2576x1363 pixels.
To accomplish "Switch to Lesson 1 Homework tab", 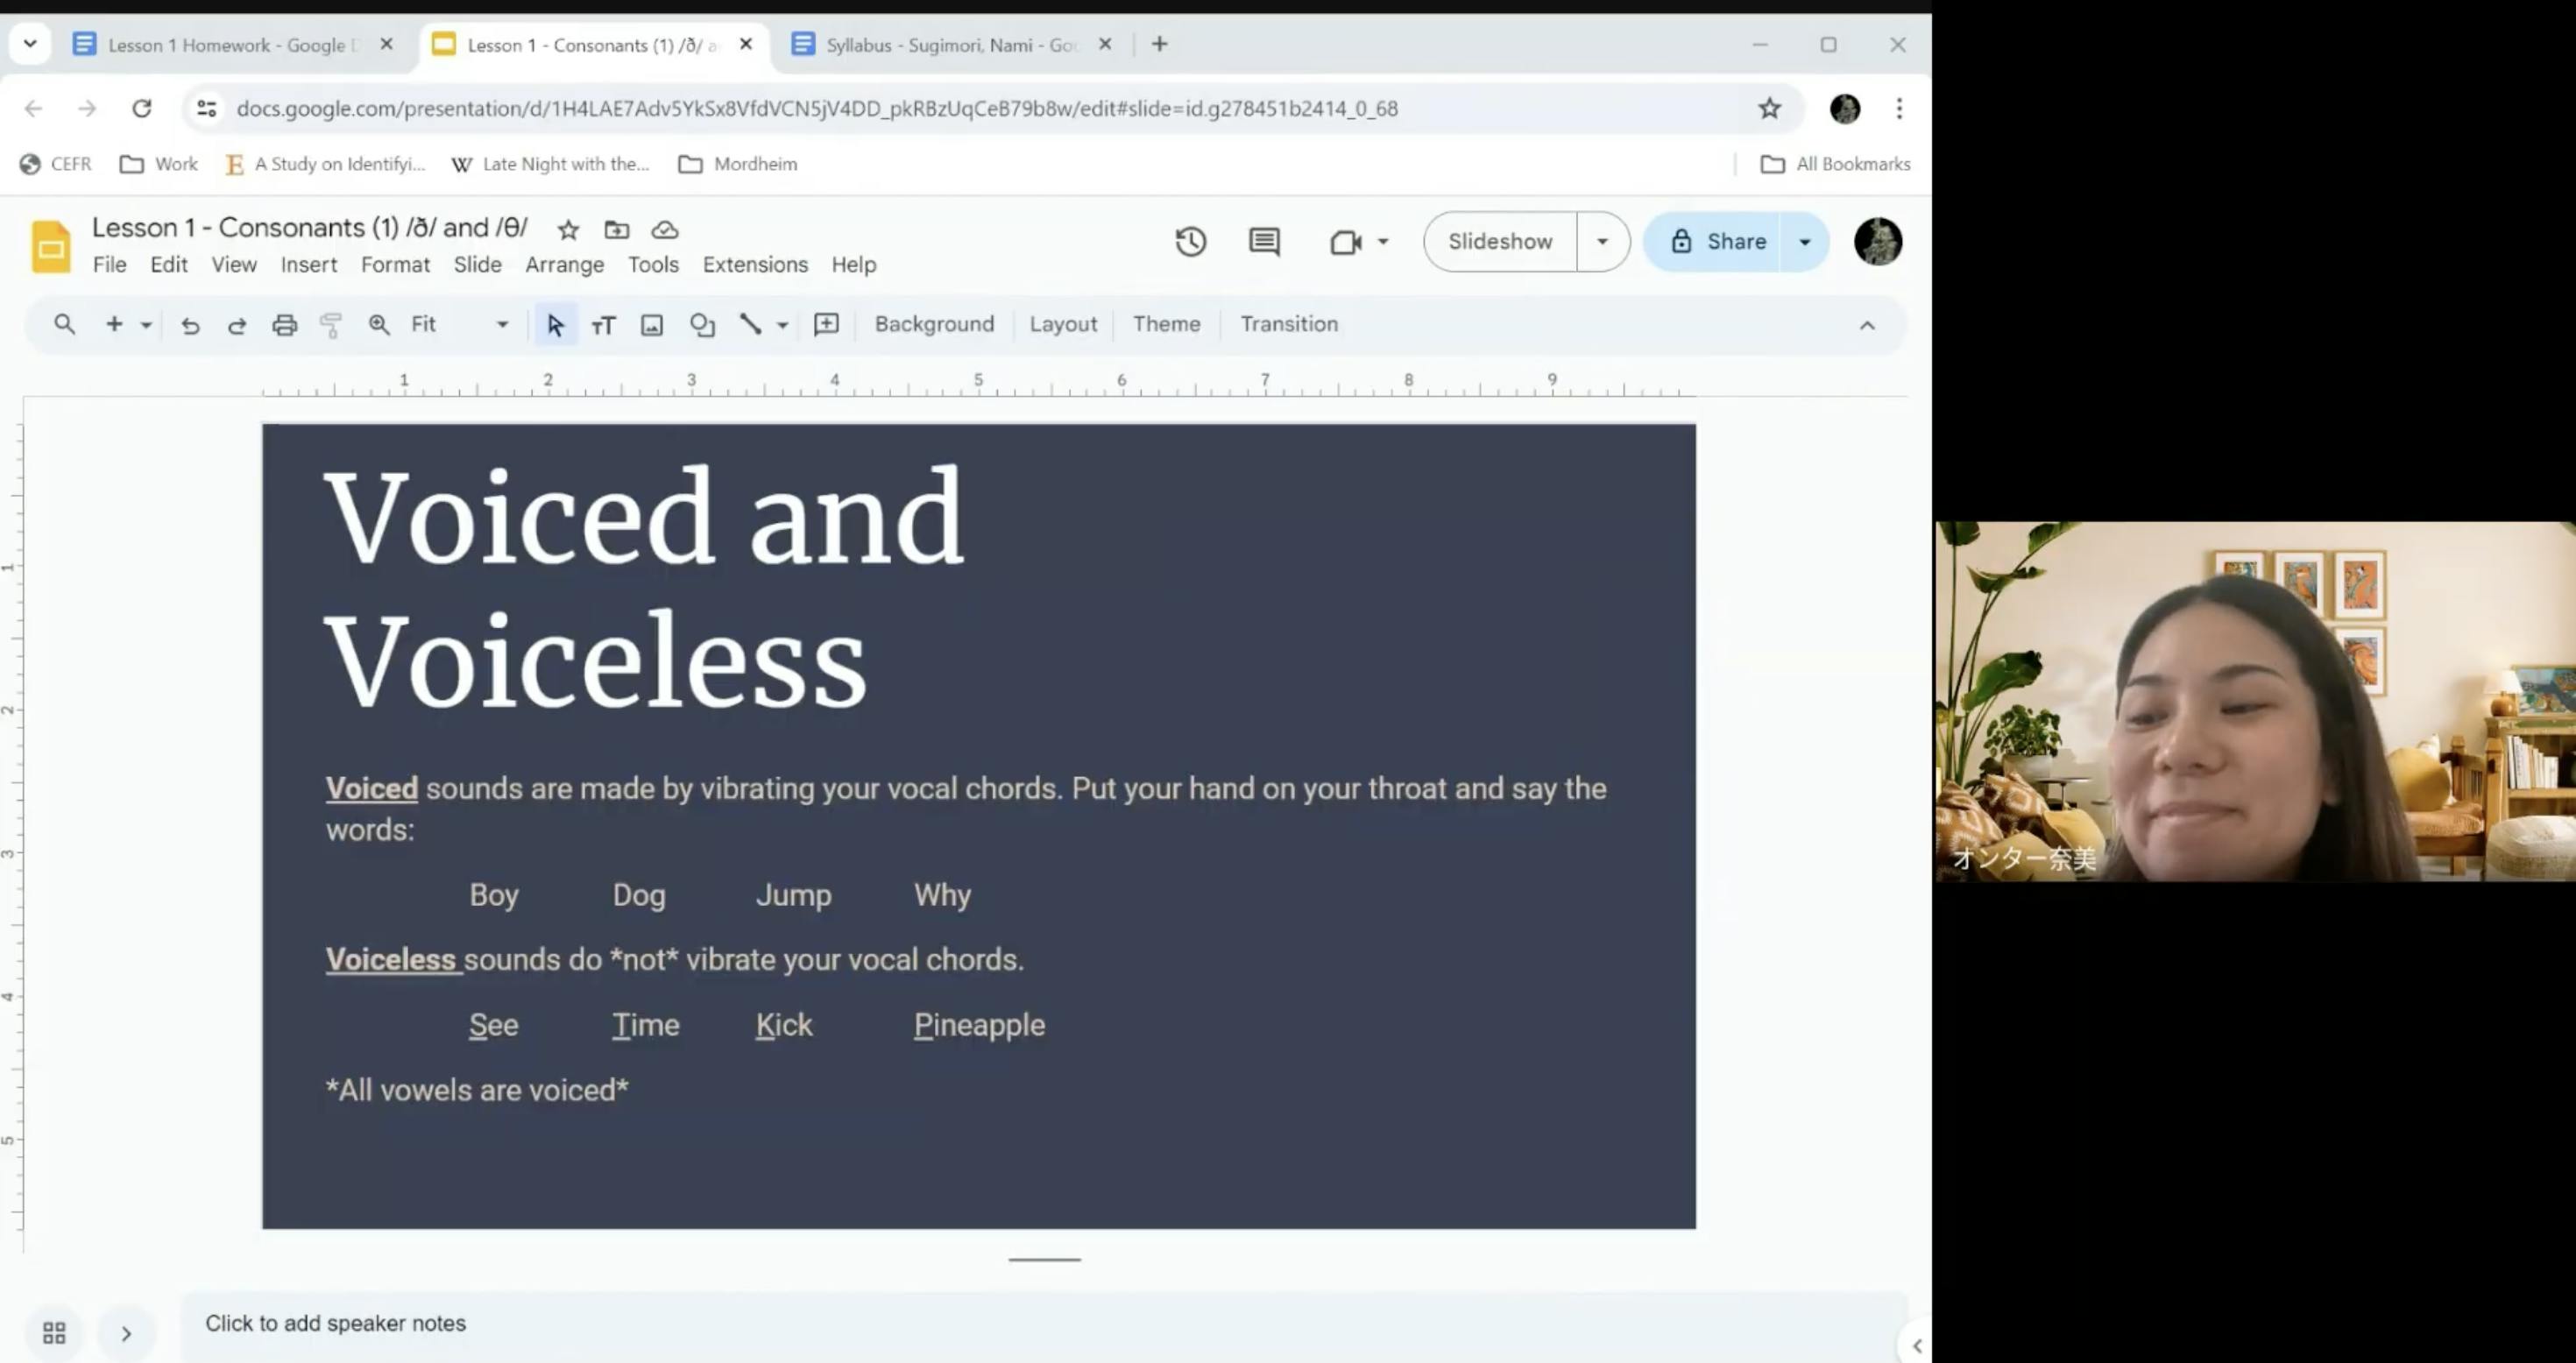I will [x=226, y=45].
